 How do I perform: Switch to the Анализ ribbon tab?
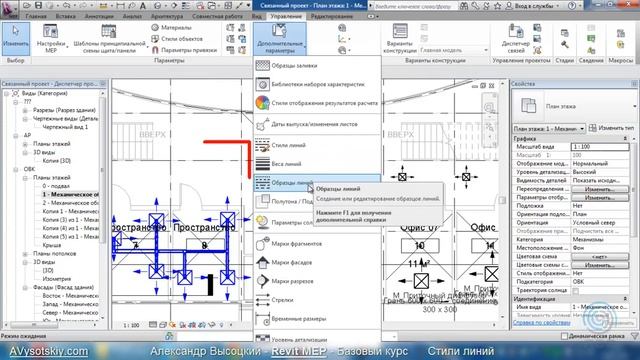[x=132, y=16]
